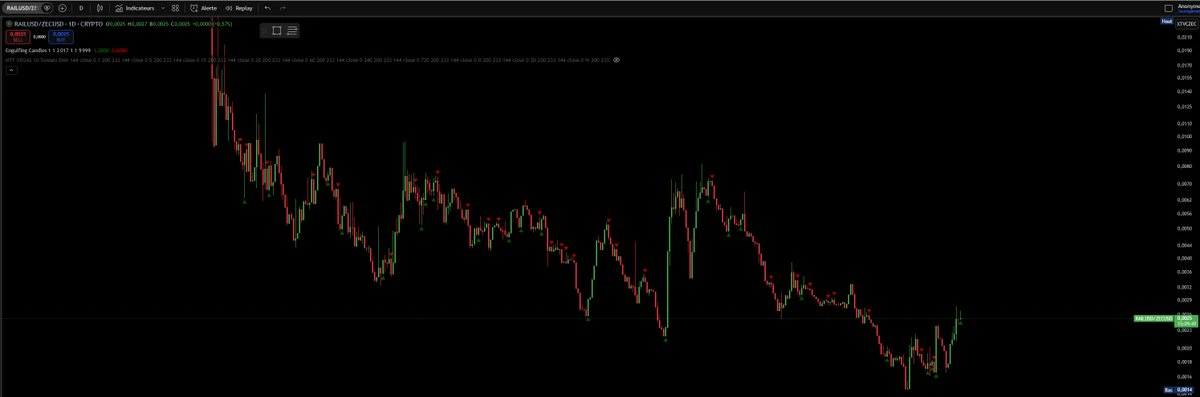The width and height of the screenshot is (1200, 397).
Task: Open the Indicateurs menu
Action: [x=135, y=7]
